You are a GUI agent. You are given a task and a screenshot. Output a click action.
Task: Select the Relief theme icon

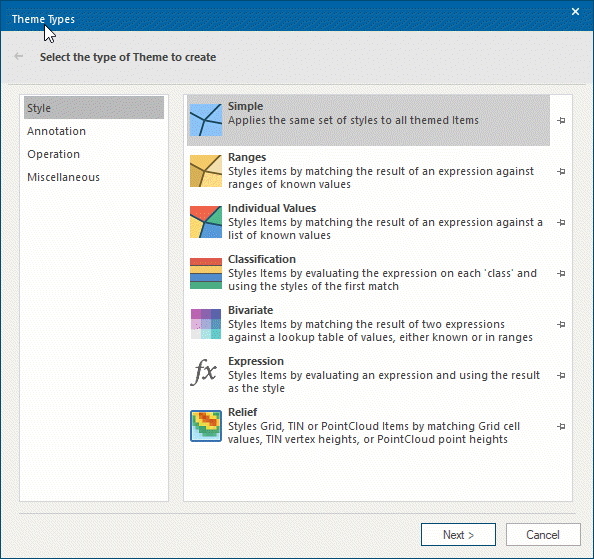tap(206, 426)
